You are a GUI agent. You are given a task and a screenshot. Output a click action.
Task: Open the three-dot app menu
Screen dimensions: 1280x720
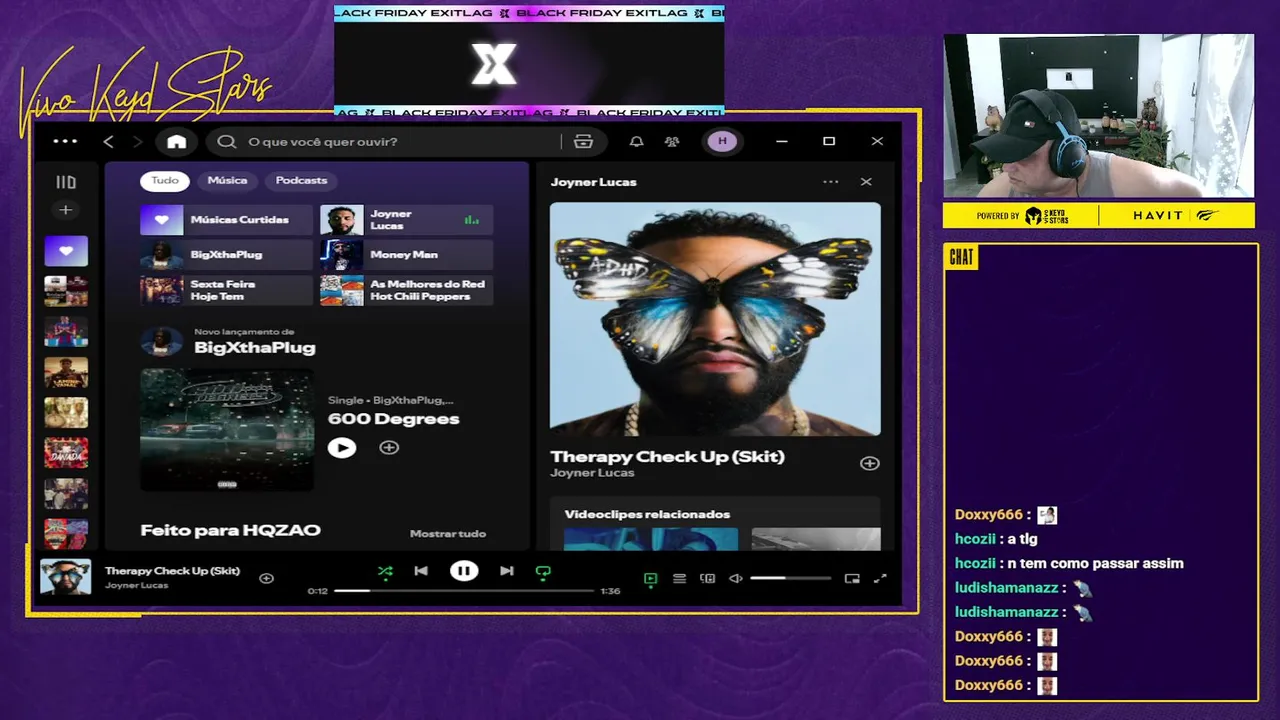[x=65, y=141]
